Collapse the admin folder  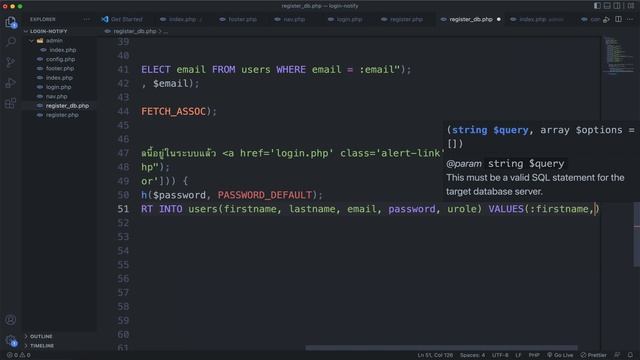tap(54, 40)
